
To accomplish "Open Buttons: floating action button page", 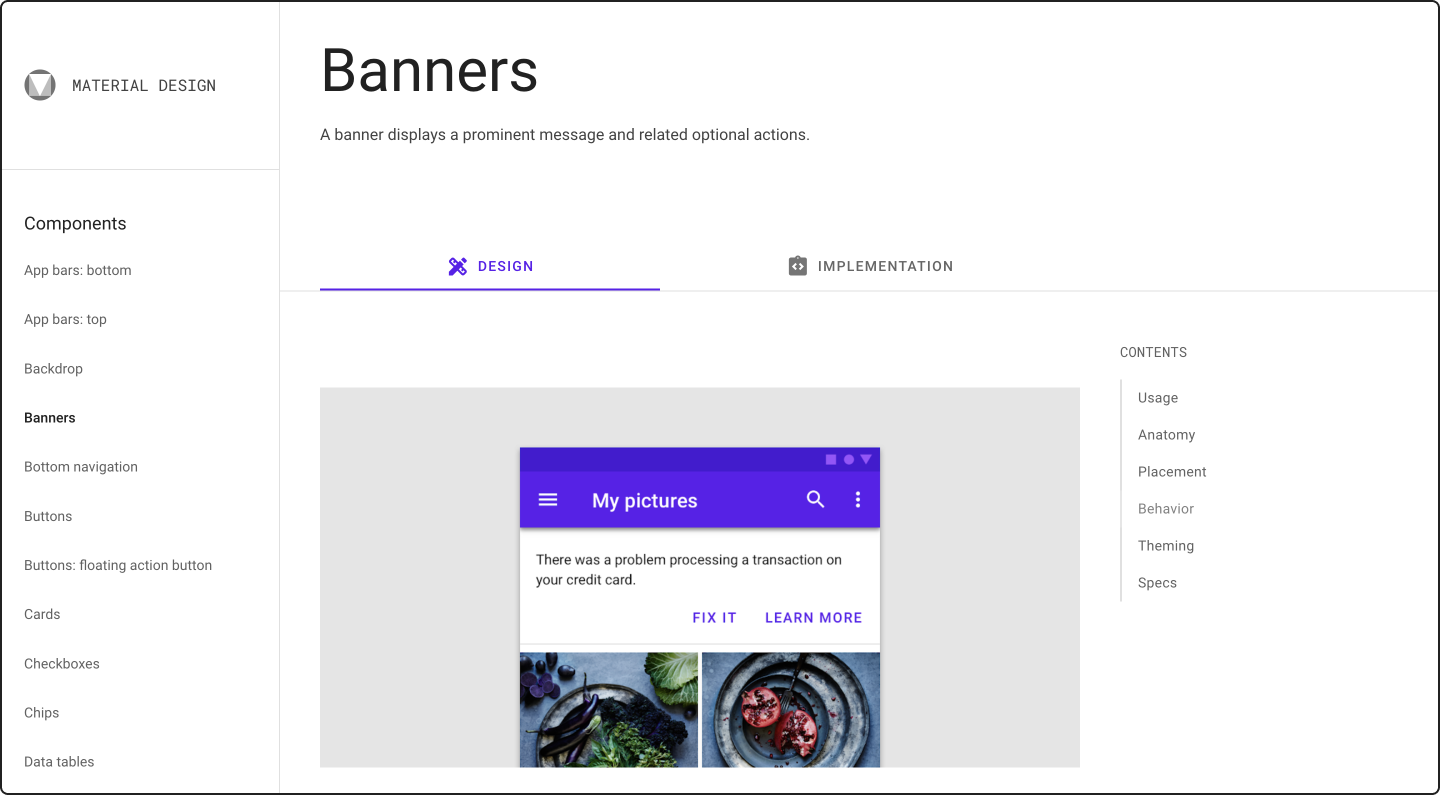I will (118, 565).
